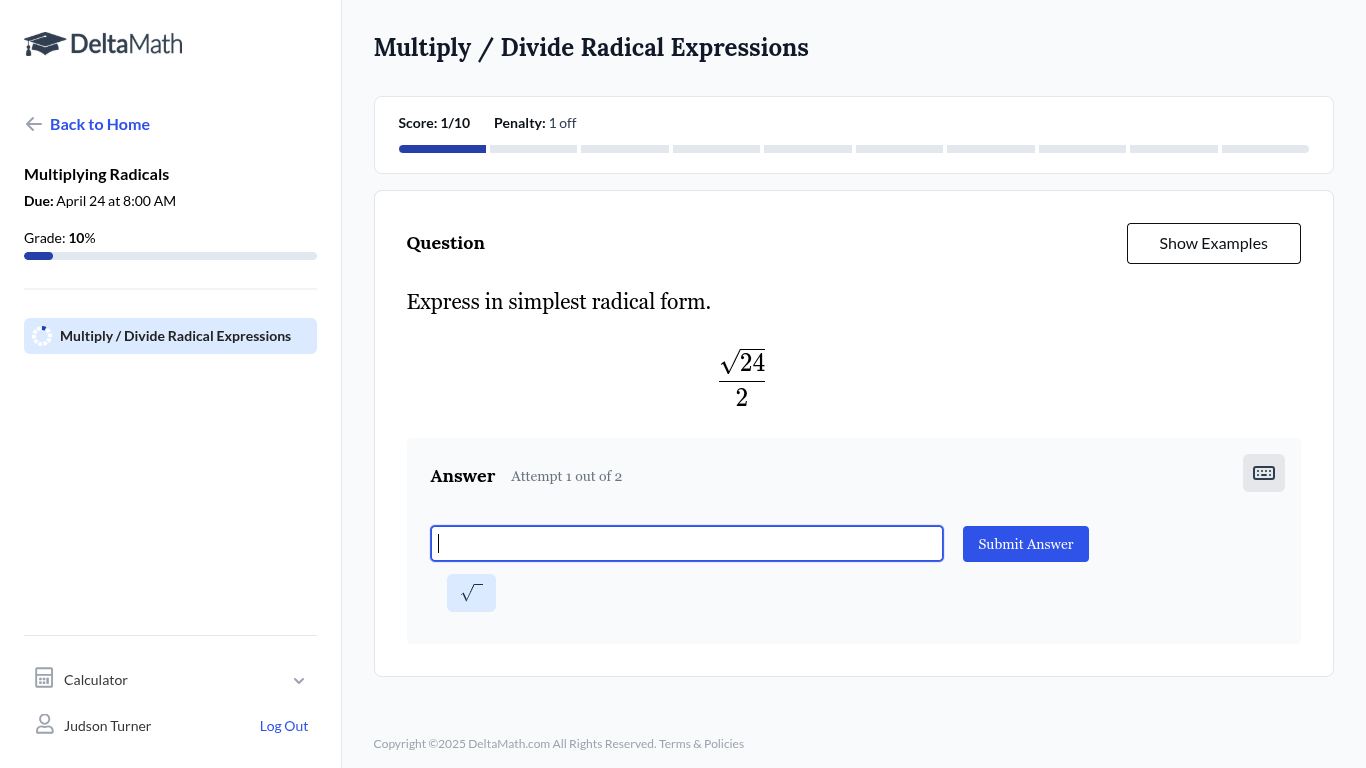Click the calculator icon
1366x768 pixels.
pos(44,679)
